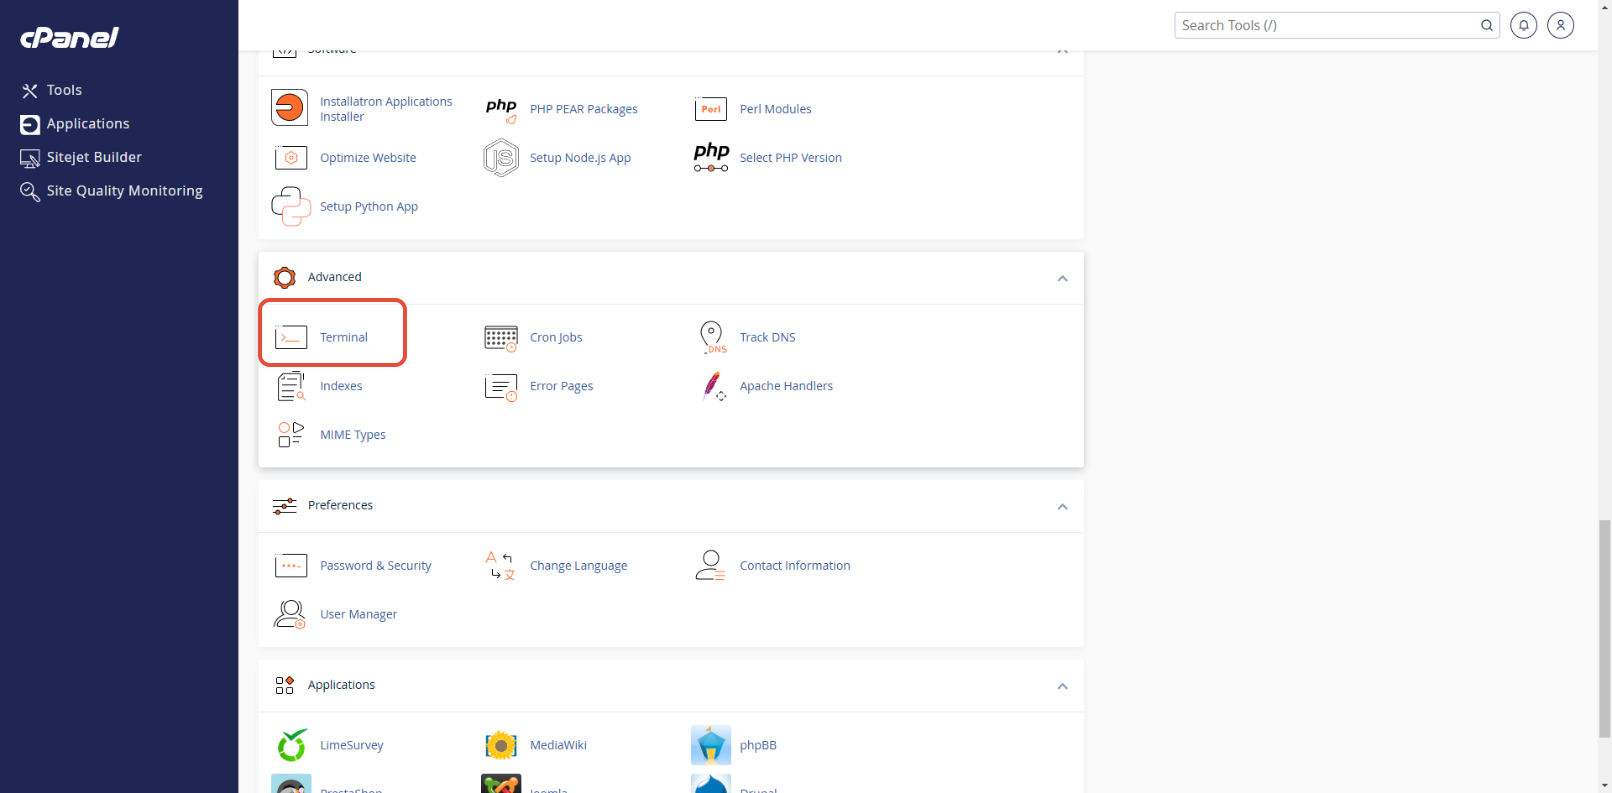The image size is (1612, 793).
Task: Open the Cron Jobs icon
Action: pyautogui.click(x=501, y=338)
